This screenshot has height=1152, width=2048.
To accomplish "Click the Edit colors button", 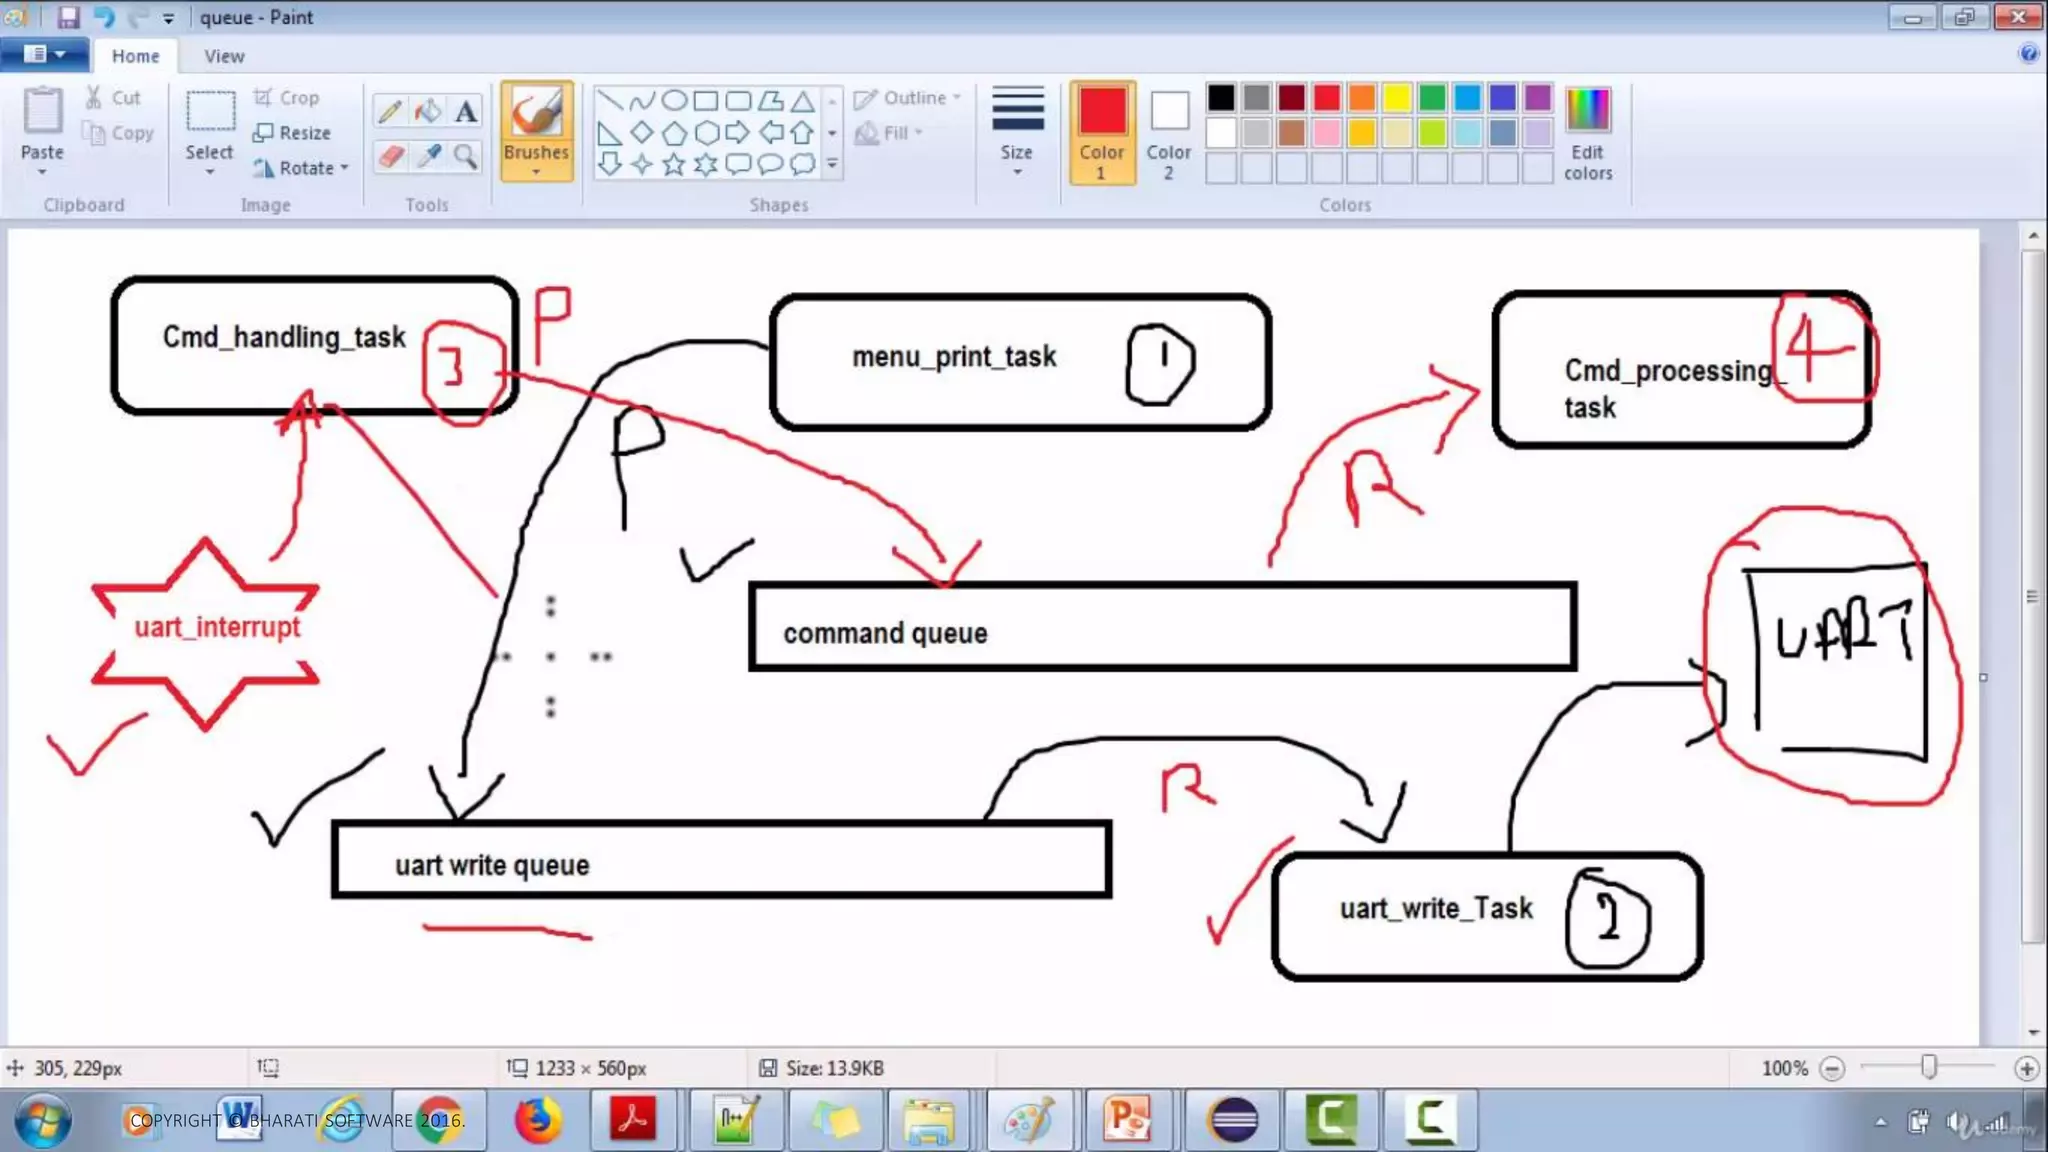I will (x=1588, y=132).
